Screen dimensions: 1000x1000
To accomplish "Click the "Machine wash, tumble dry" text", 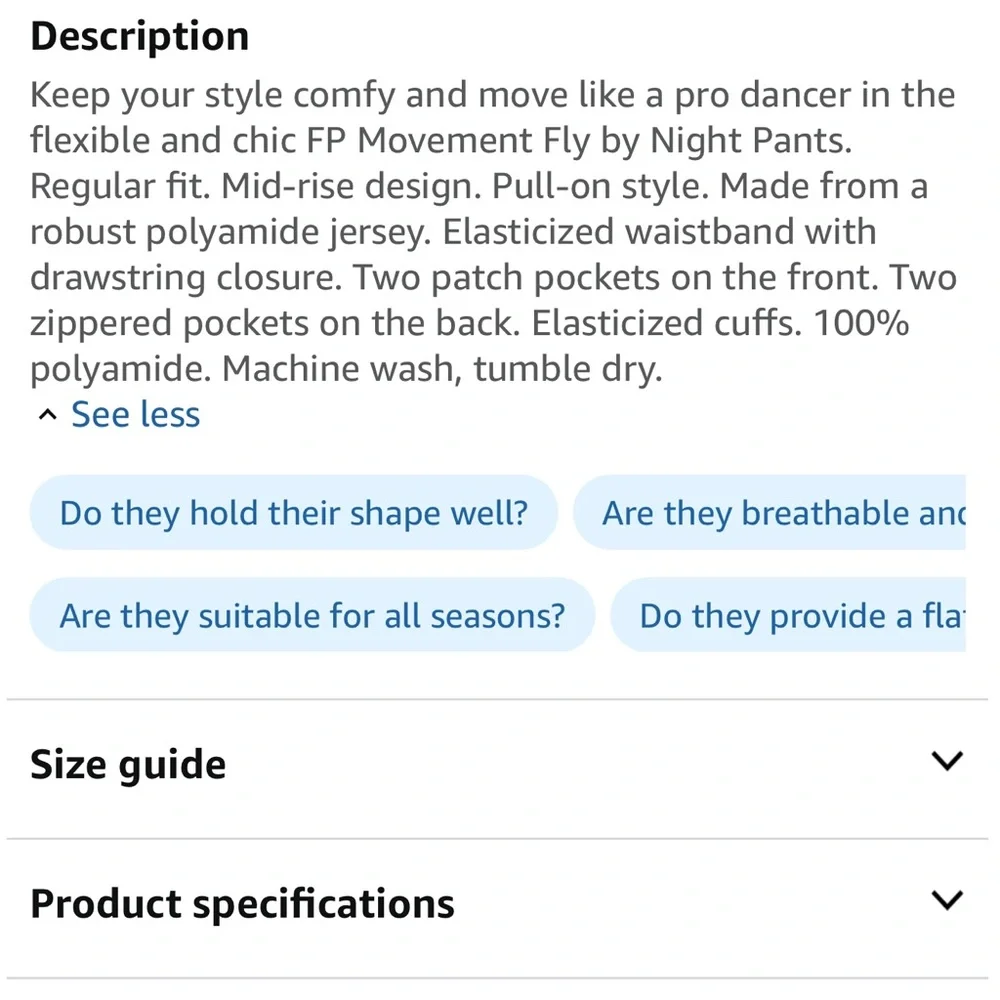I will click(442, 370).
